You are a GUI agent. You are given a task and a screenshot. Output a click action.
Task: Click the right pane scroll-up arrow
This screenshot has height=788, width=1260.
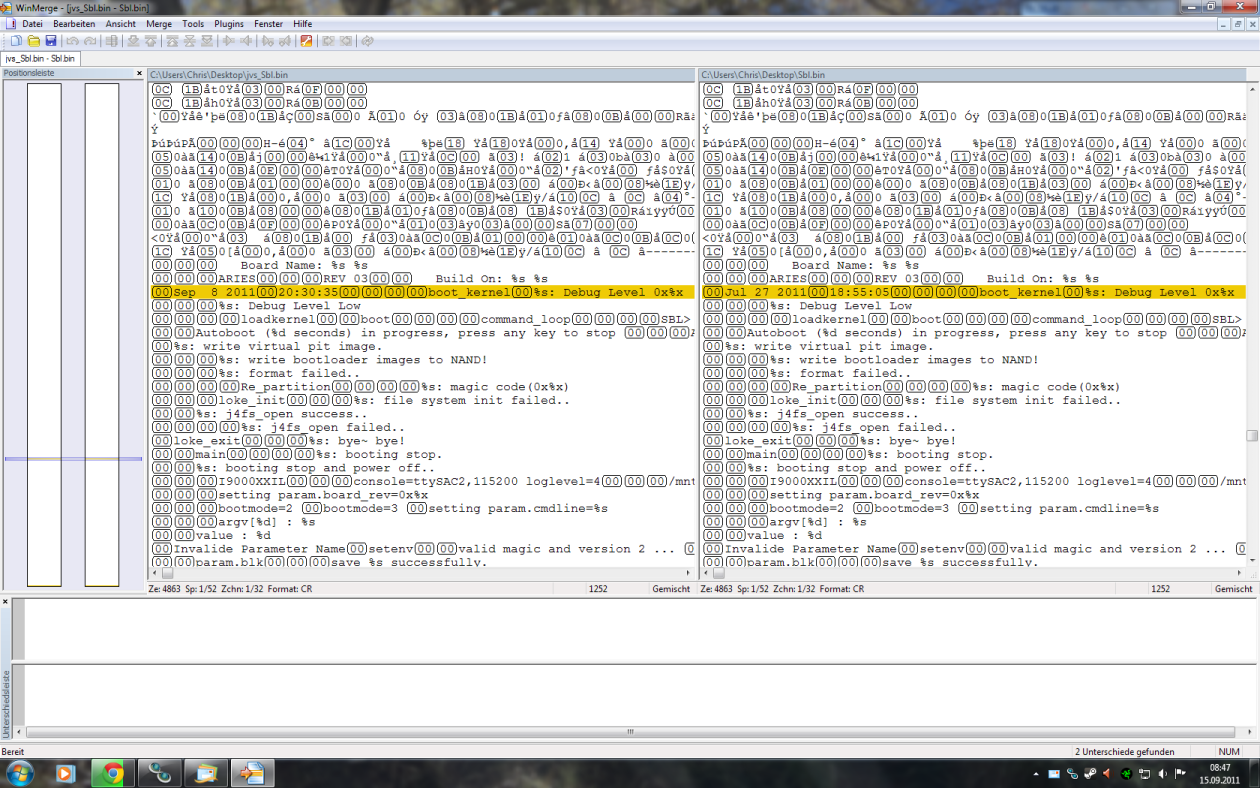pos(1251,88)
